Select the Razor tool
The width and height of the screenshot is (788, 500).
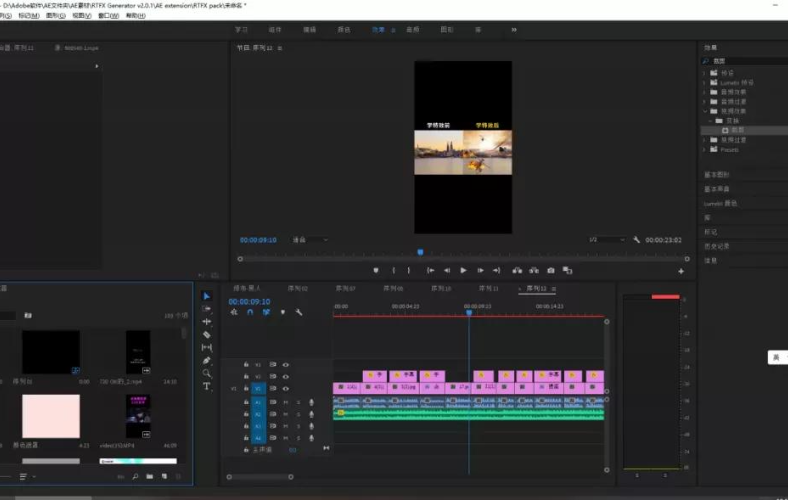click(207, 335)
